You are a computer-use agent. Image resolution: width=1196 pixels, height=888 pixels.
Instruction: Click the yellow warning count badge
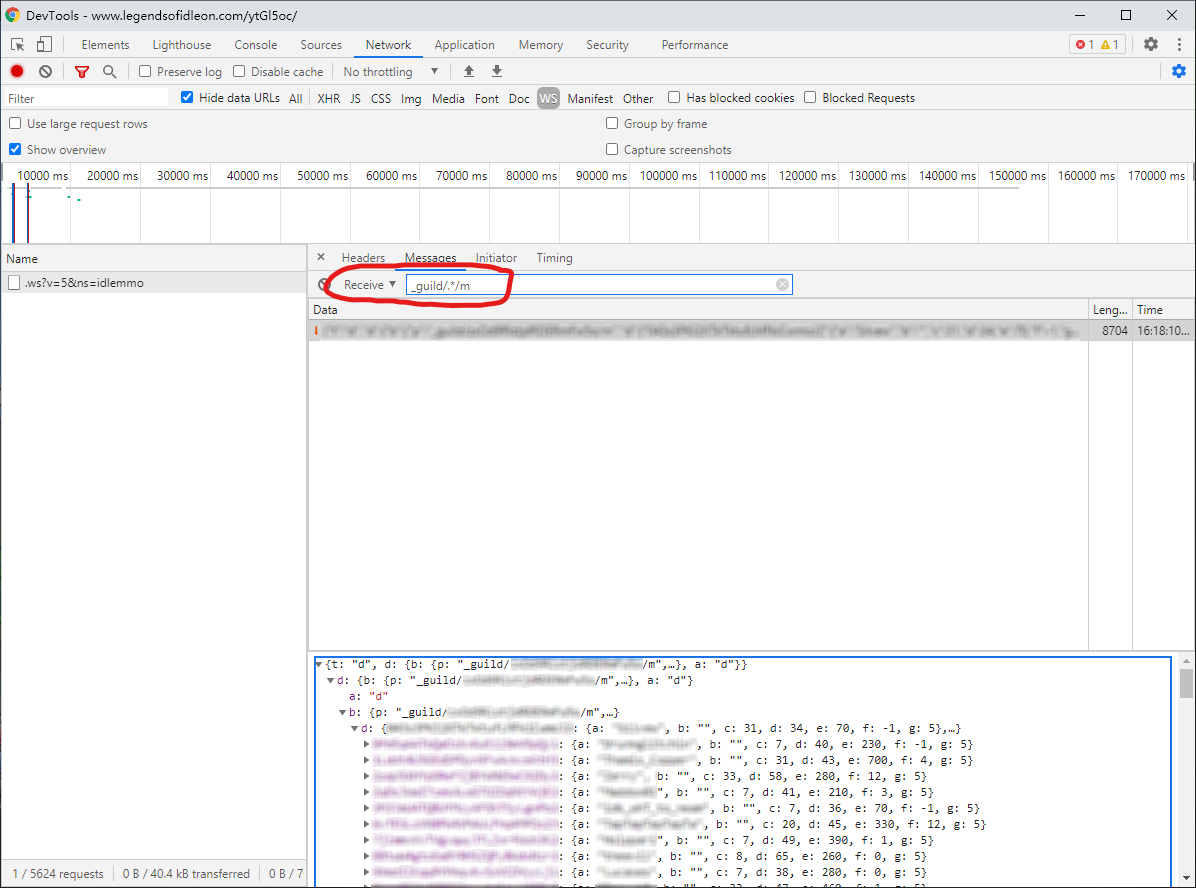[x=1110, y=44]
